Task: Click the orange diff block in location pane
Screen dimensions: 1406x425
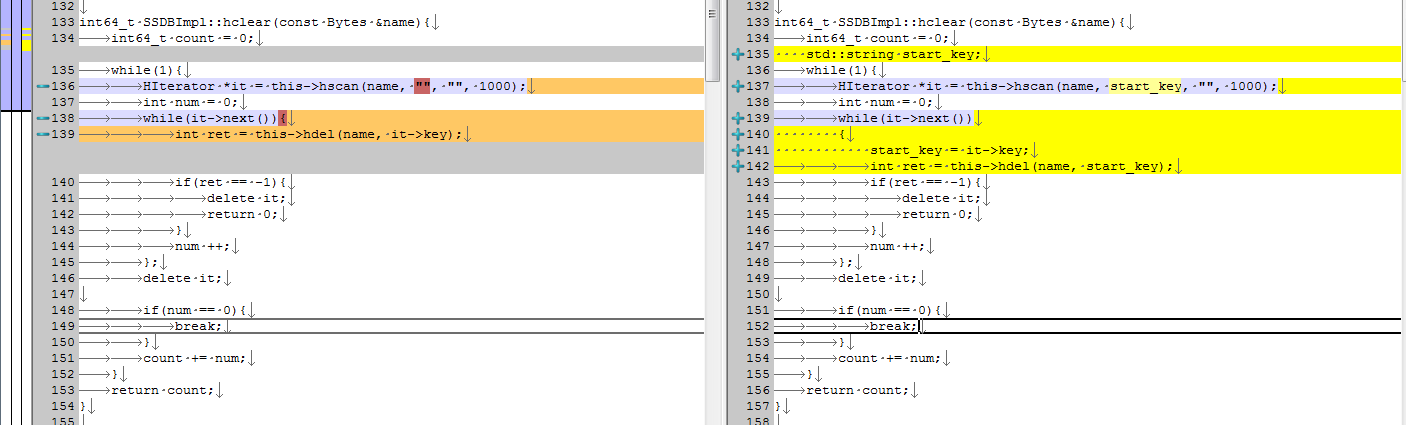Action: [x=8, y=41]
